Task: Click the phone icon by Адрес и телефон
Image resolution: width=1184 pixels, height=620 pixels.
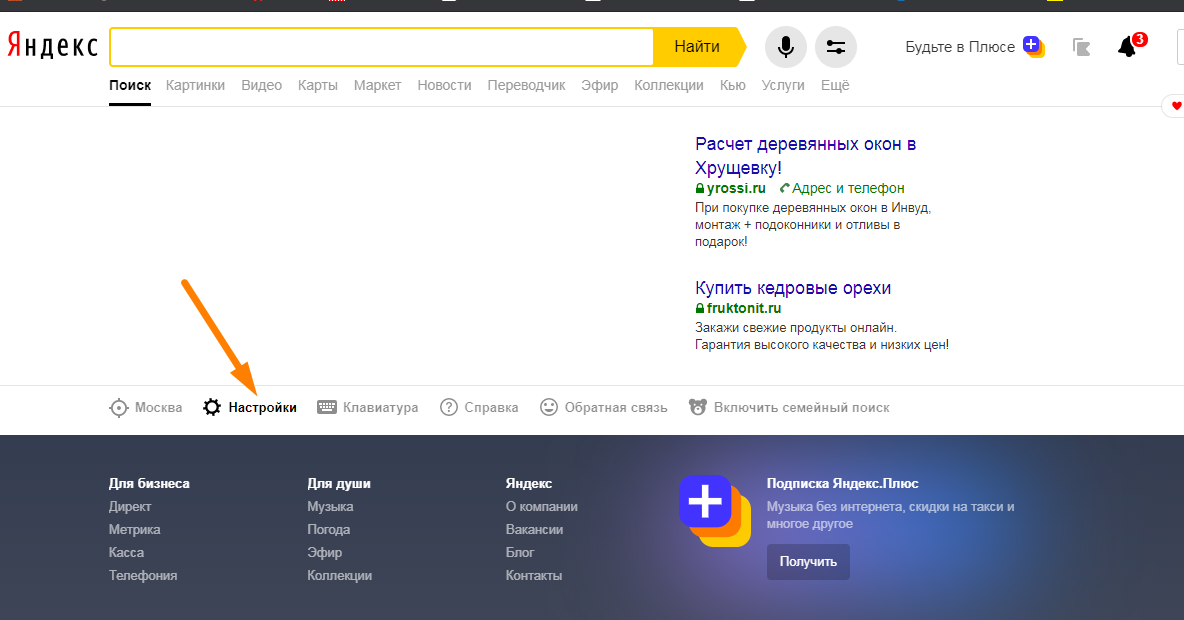Action: (x=785, y=188)
